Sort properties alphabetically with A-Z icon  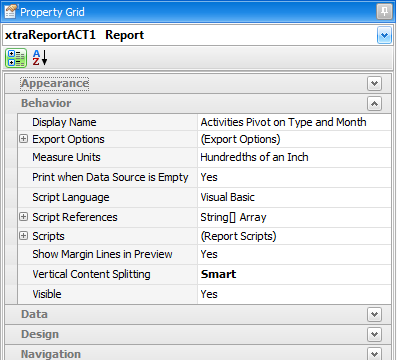(x=40, y=58)
